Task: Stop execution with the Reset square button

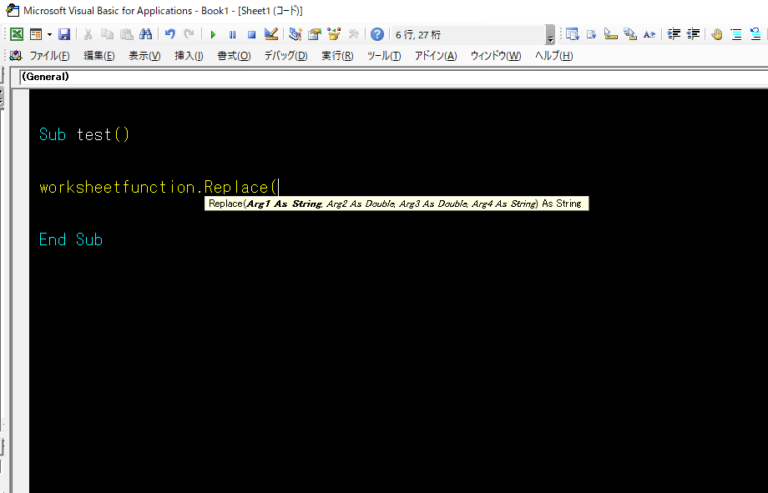Action: (x=251, y=34)
